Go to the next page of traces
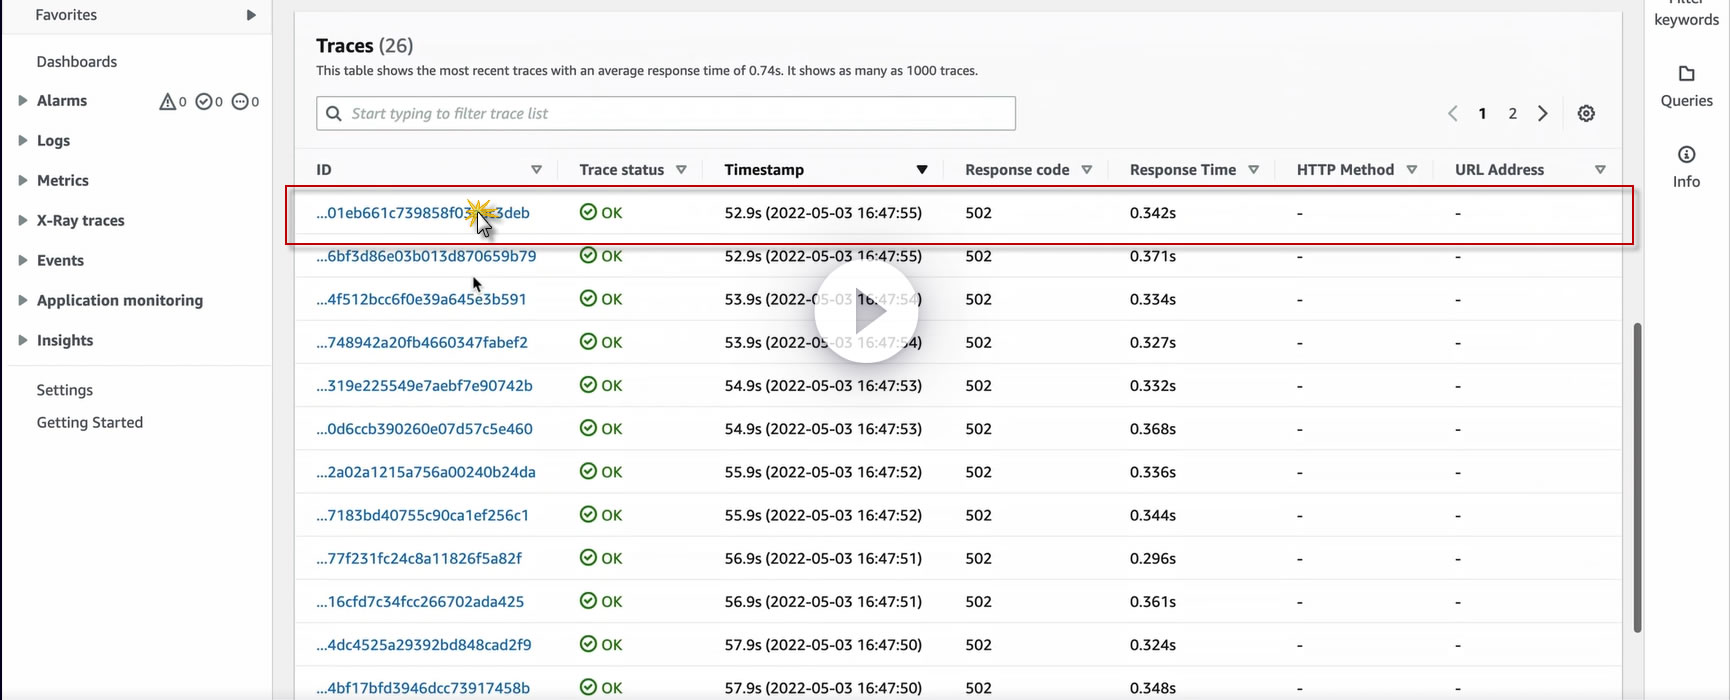Viewport: 1730px width, 700px height. 1543,113
